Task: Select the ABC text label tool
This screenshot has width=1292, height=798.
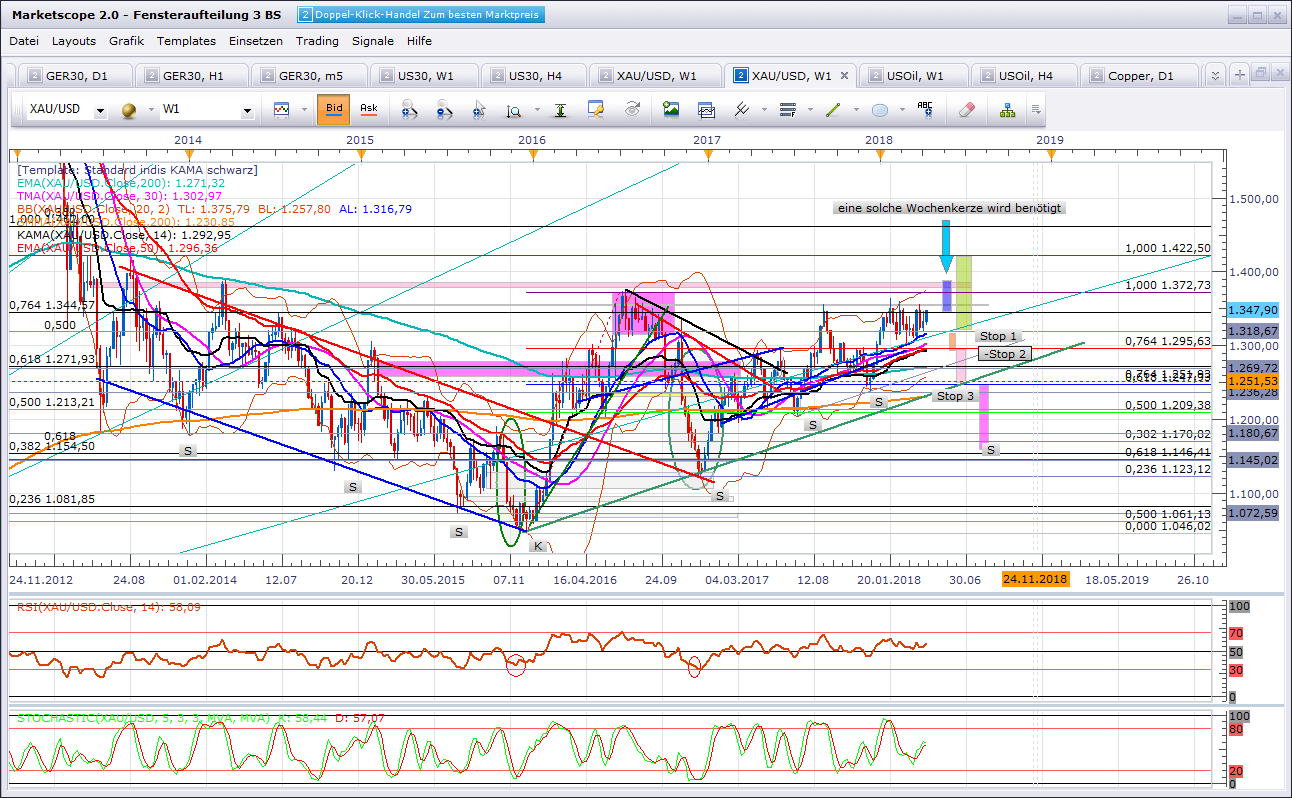Action: (926, 110)
